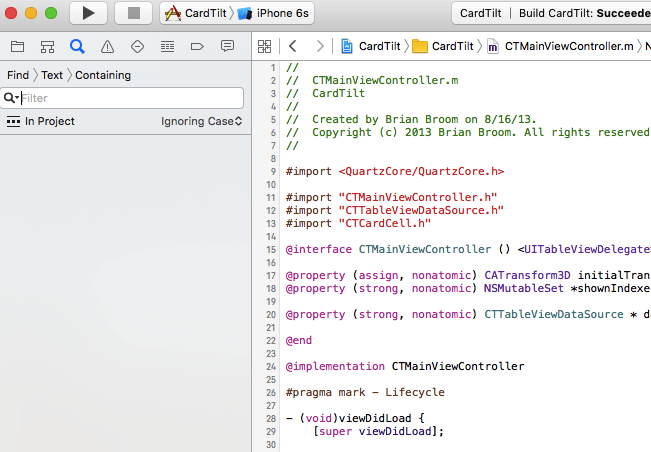Show the Symbol navigator
The height and width of the screenshot is (452, 651).
click(46, 46)
